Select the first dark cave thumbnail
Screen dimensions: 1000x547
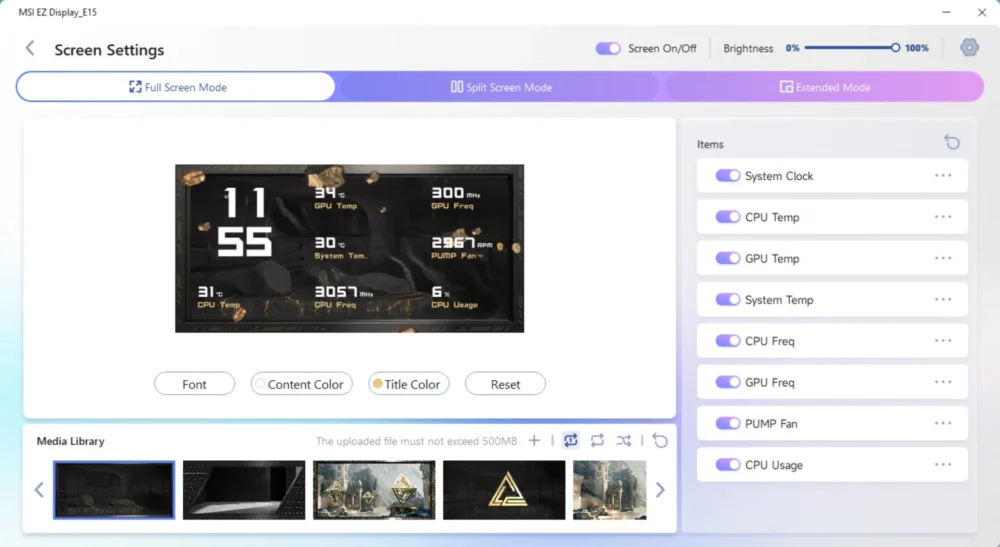tap(114, 490)
